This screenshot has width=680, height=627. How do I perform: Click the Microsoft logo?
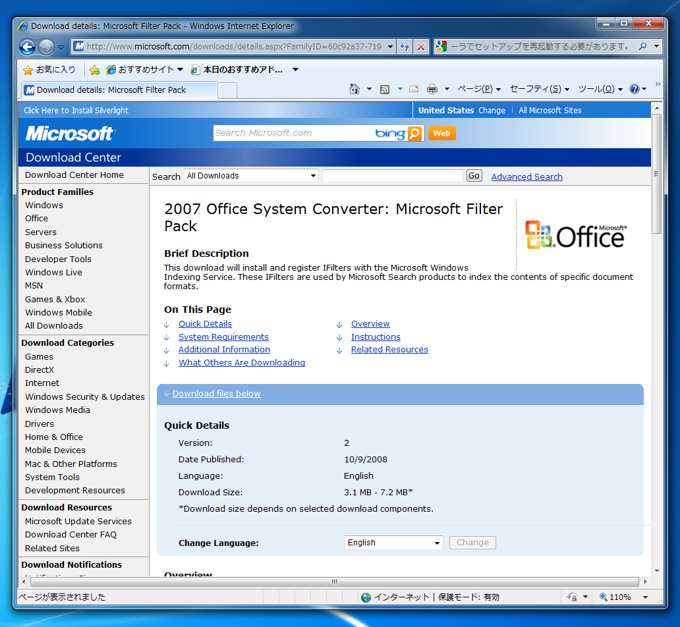[69, 134]
